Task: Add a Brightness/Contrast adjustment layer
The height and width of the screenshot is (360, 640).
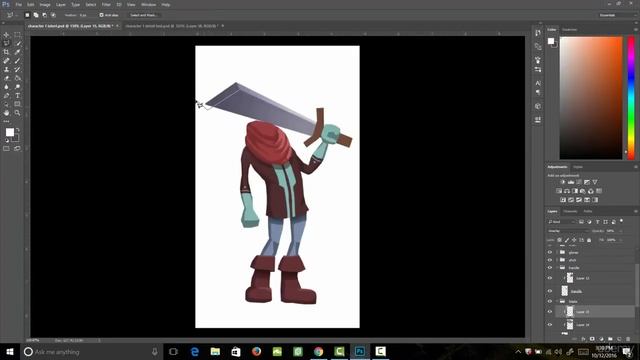Action: click(x=562, y=182)
